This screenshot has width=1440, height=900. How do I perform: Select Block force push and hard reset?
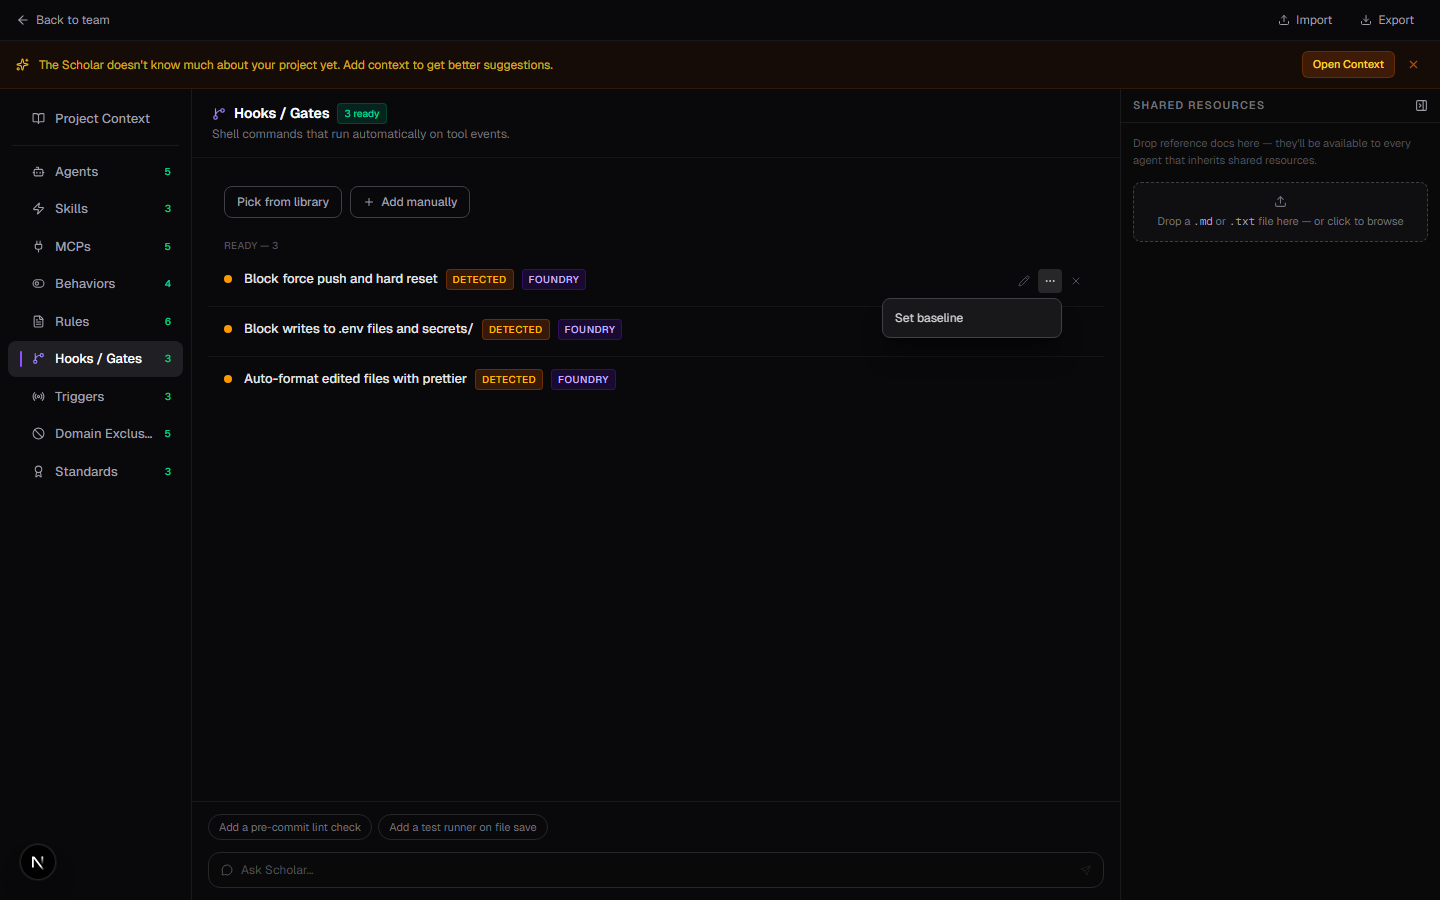(x=340, y=279)
